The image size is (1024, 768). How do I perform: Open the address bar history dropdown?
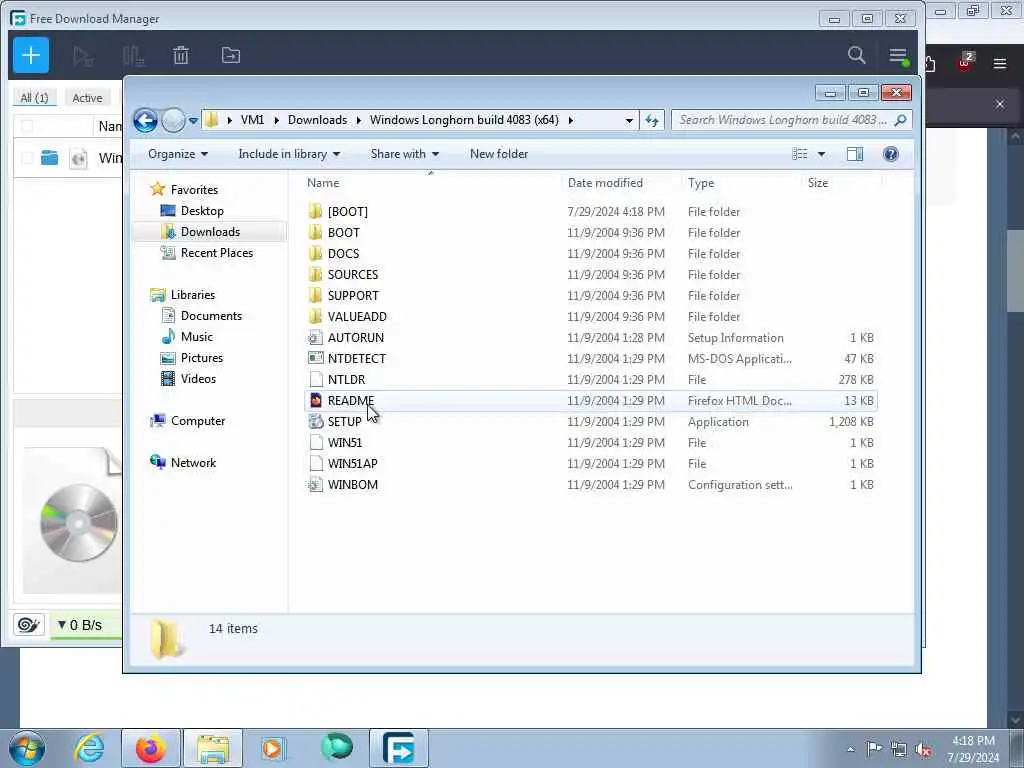pos(629,121)
